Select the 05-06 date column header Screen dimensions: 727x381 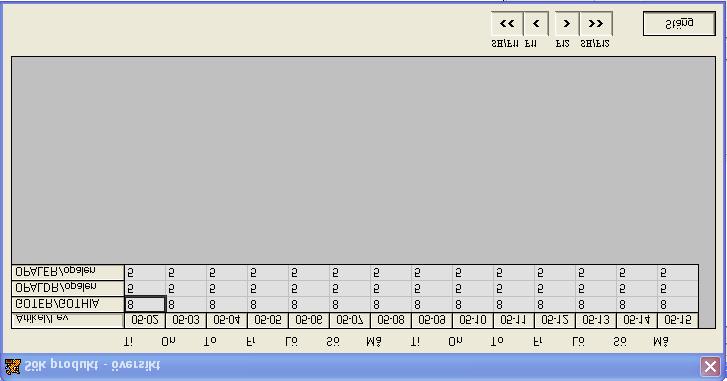(x=309, y=320)
